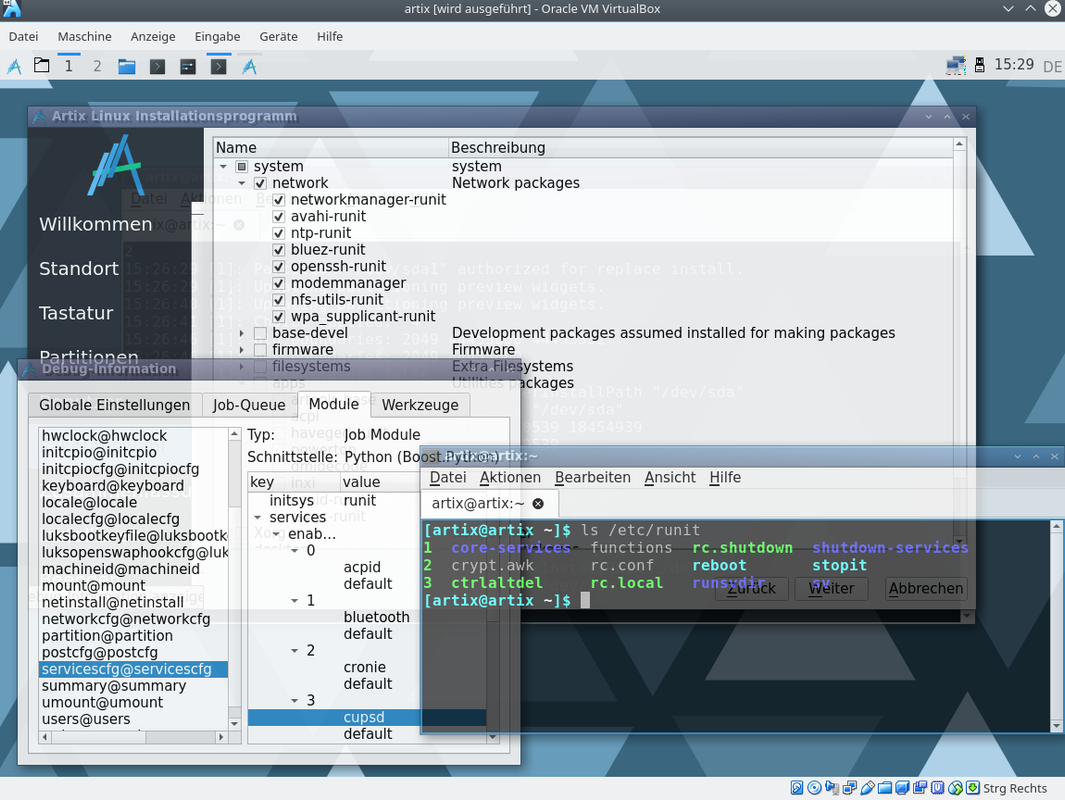Uncheck bluez-runit package
The height and width of the screenshot is (800, 1065).
coord(278,250)
